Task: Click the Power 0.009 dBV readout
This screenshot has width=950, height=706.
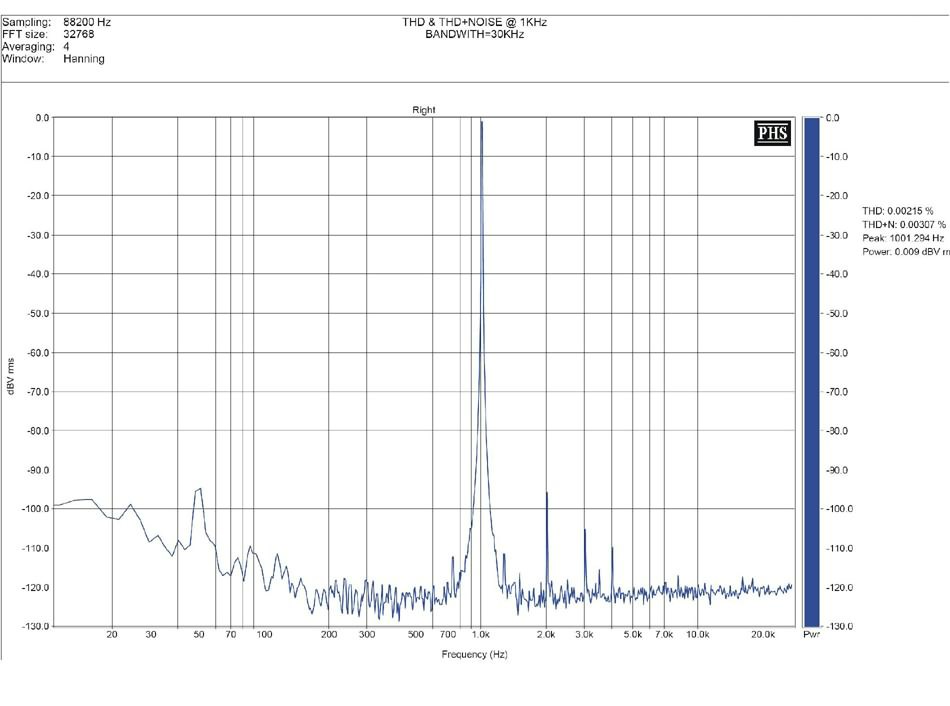Action: [x=905, y=252]
